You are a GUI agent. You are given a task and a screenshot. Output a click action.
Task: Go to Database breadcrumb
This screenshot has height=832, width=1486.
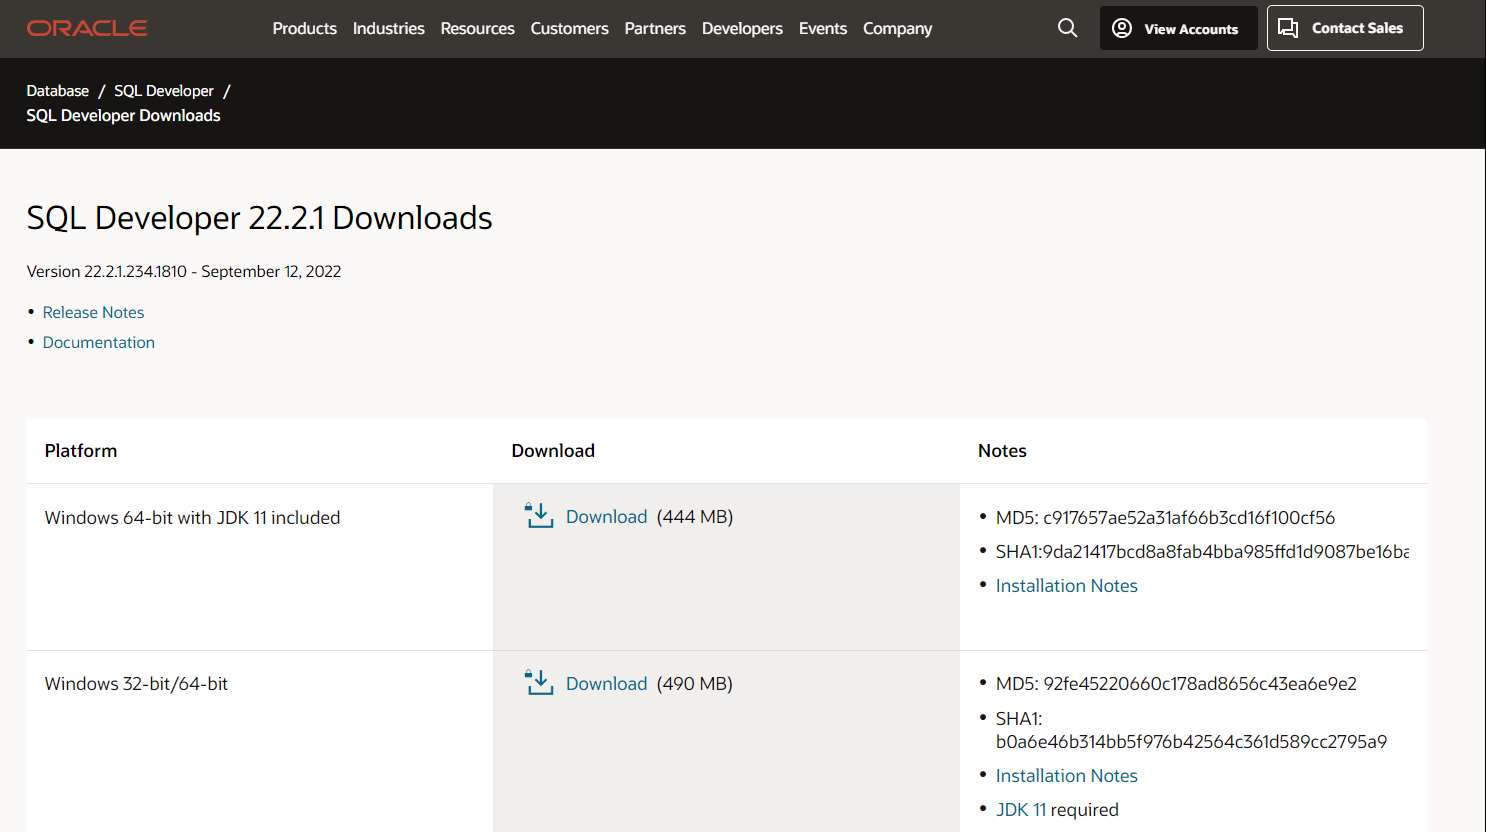(x=58, y=91)
